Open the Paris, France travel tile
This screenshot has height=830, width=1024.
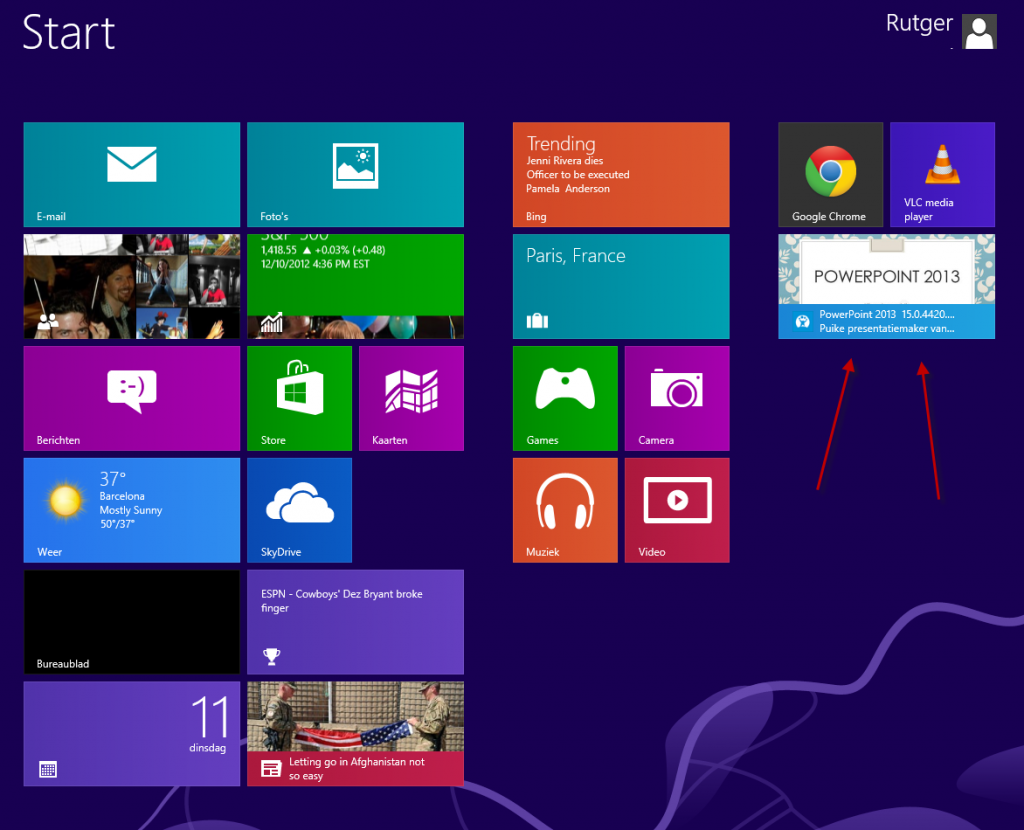coord(621,287)
